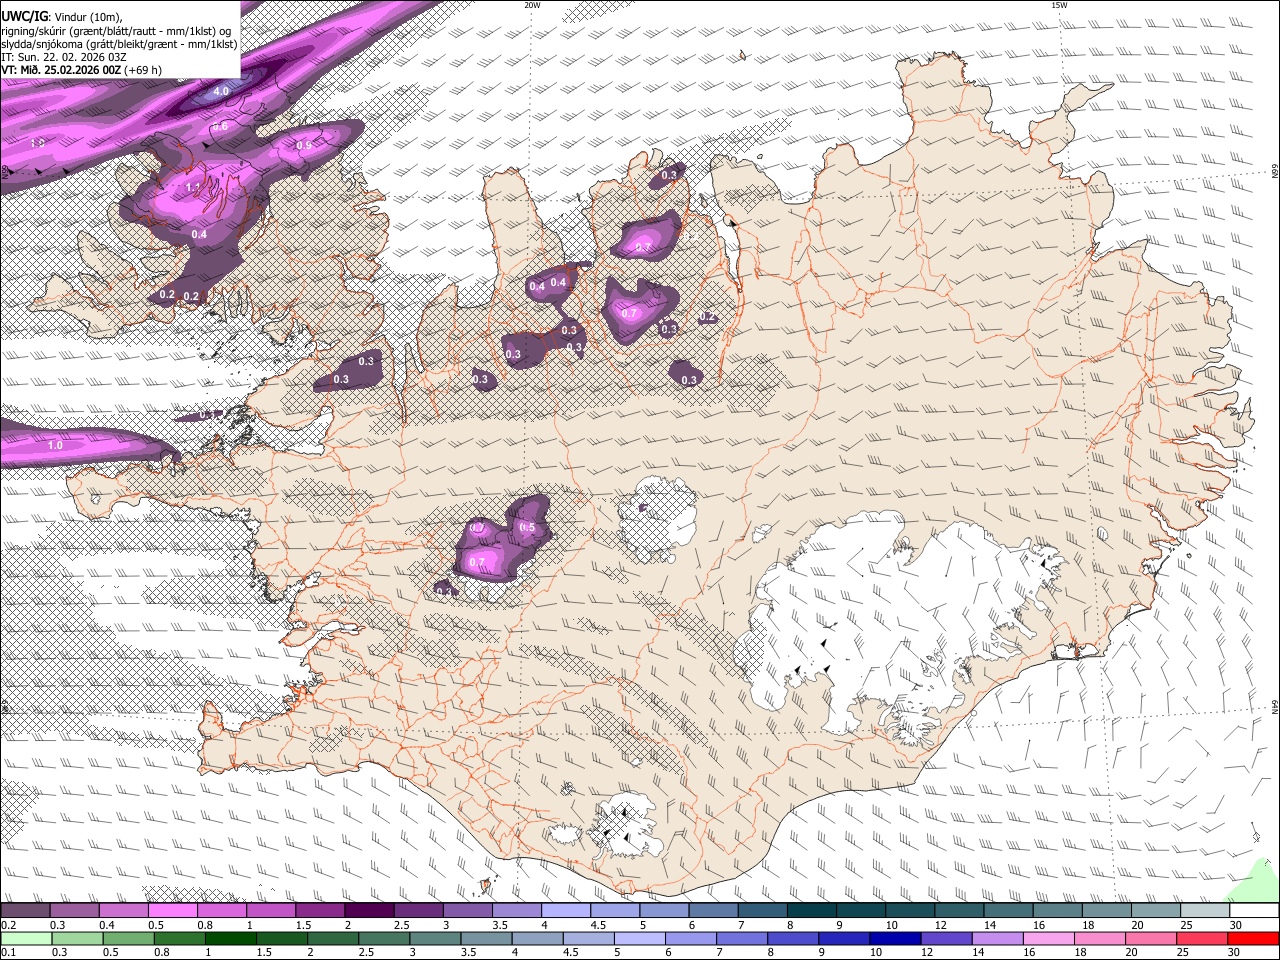The height and width of the screenshot is (960, 1280).
Task: Click the 'slydda/snjókoma' legend description line
Action: click(119, 44)
